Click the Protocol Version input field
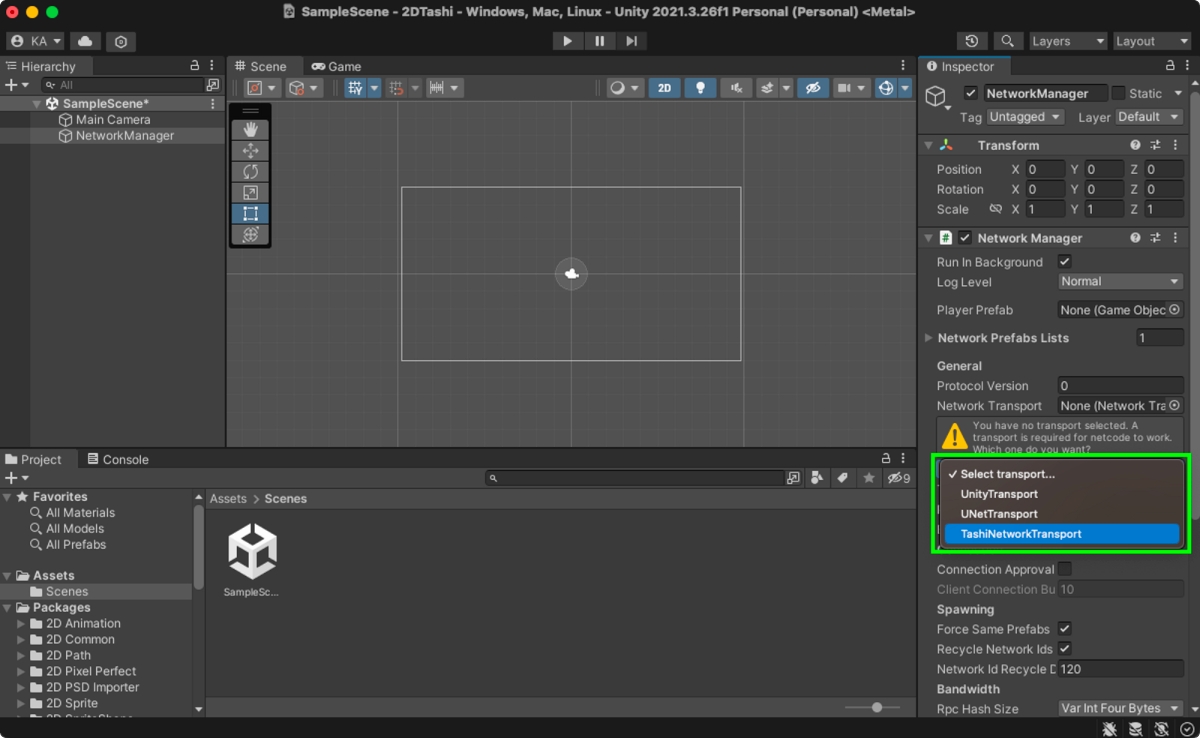This screenshot has width=1200, height=739. [1120, 386]
